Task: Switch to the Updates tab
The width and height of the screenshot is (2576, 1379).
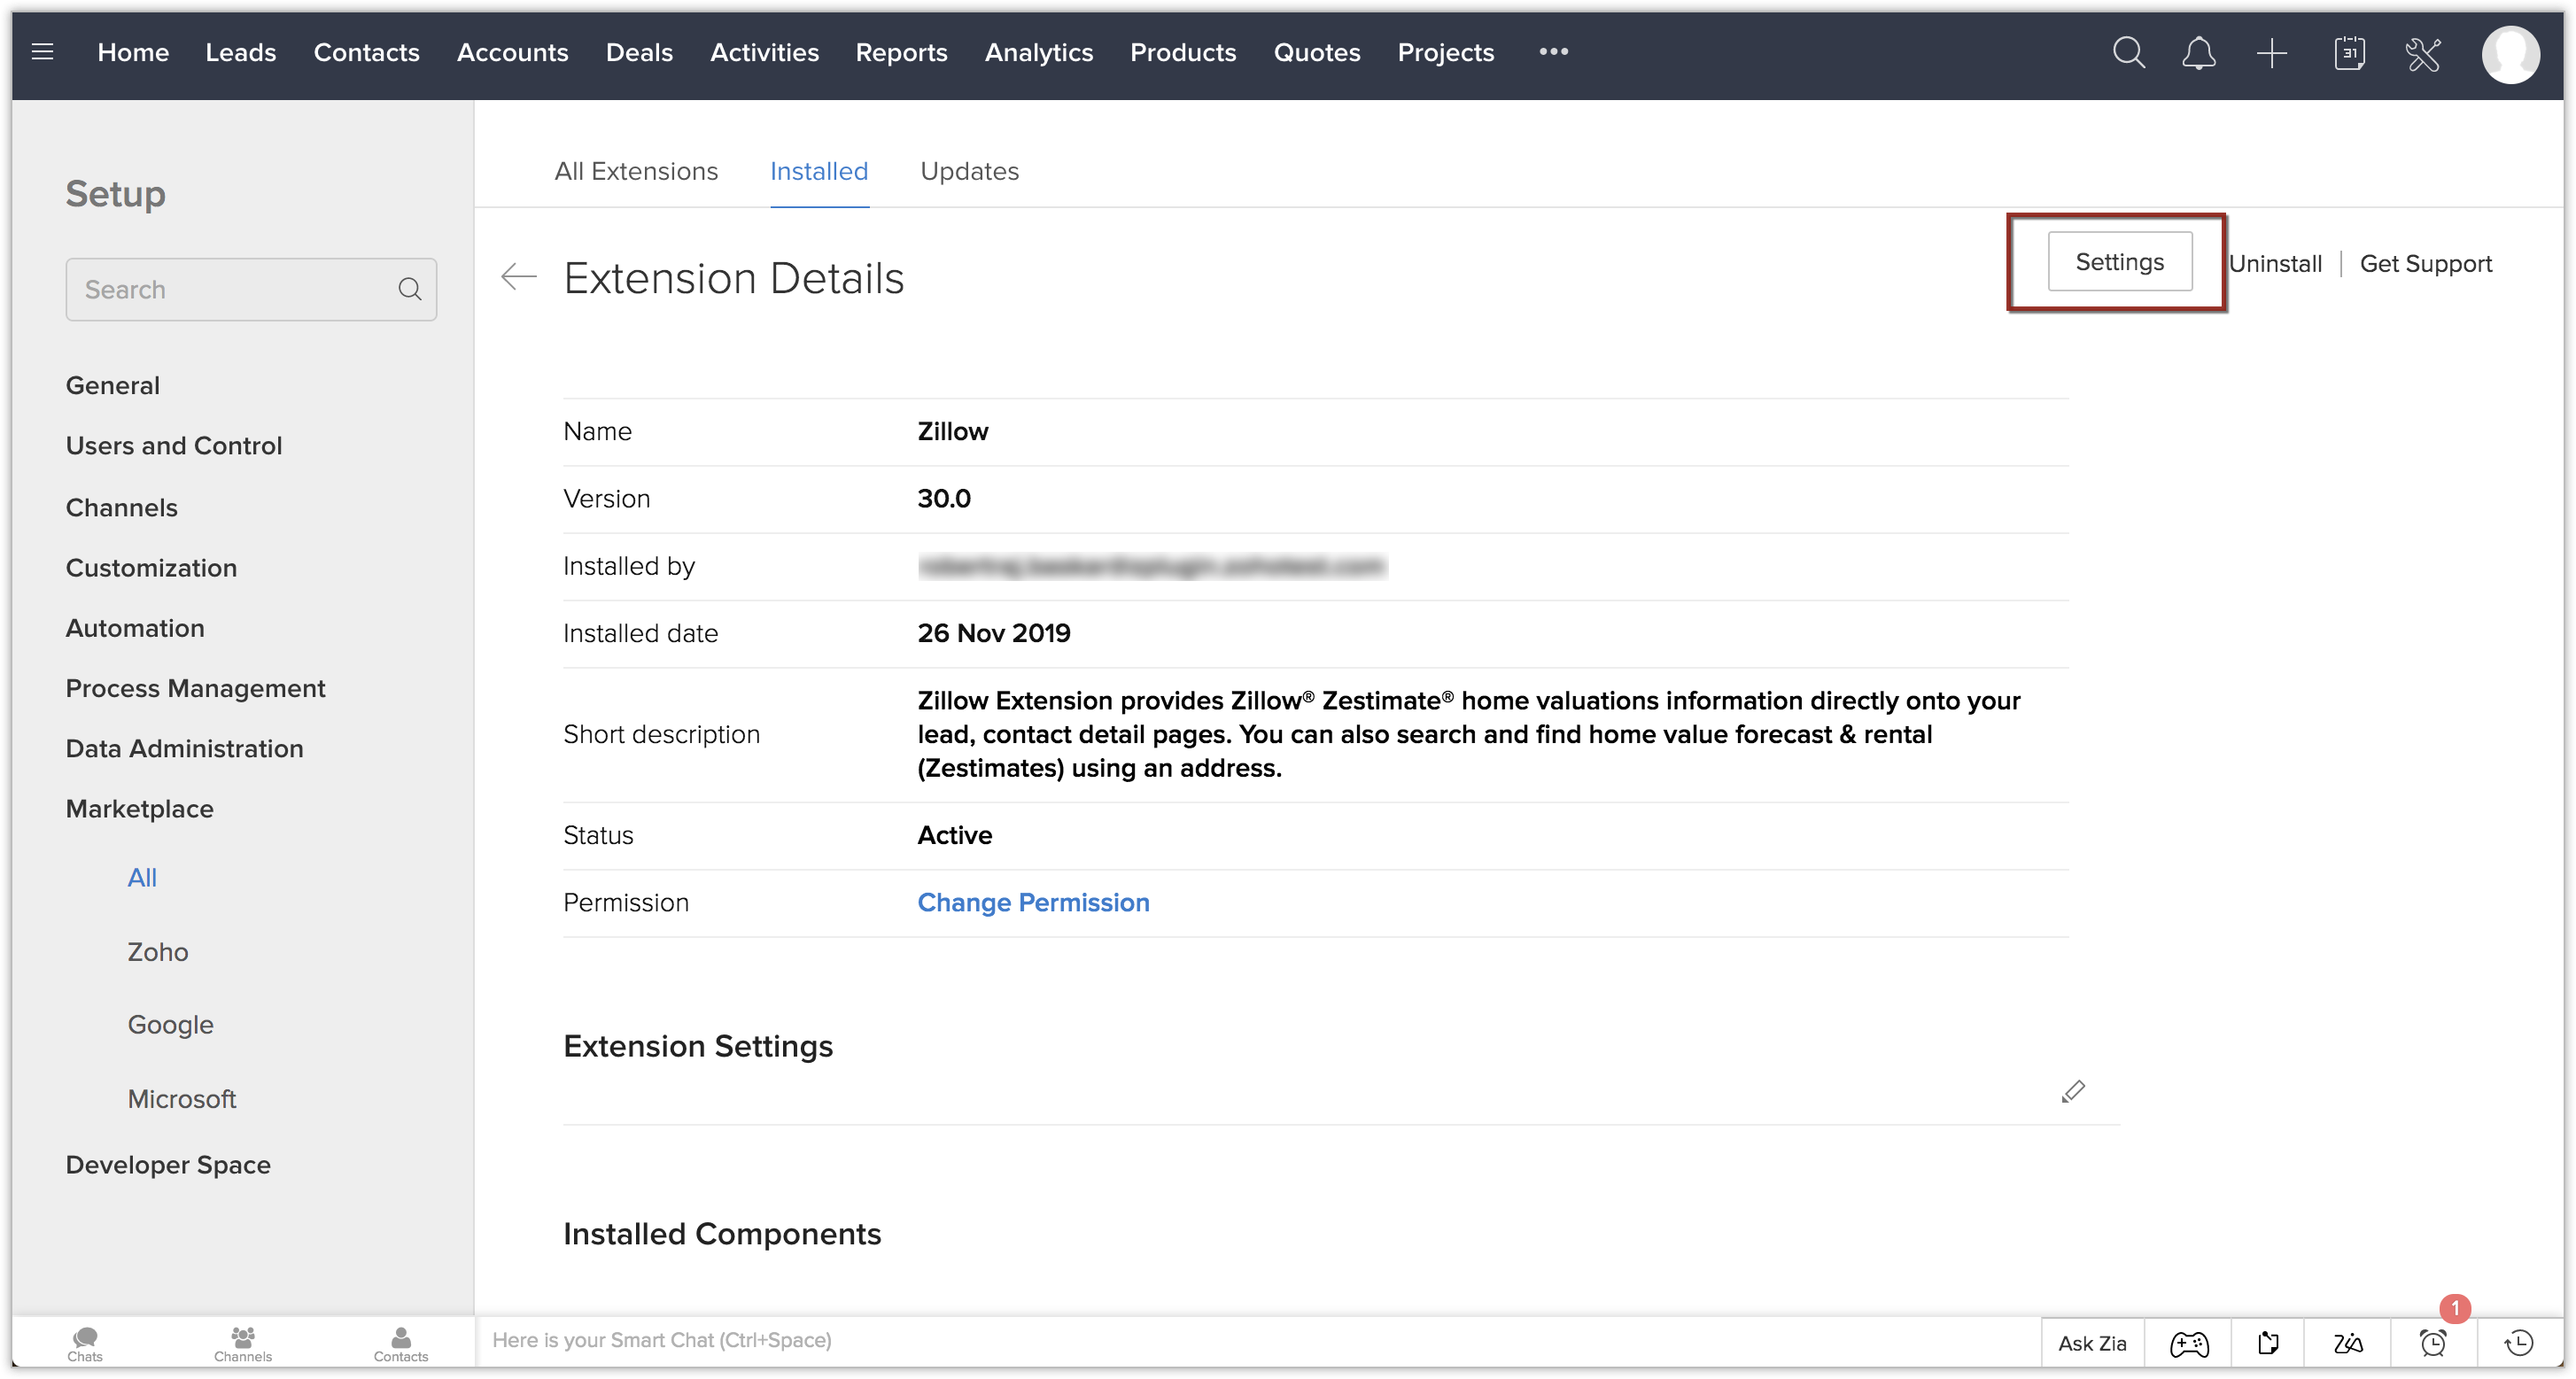Action: pyautogui.click(x=969, y=171)
